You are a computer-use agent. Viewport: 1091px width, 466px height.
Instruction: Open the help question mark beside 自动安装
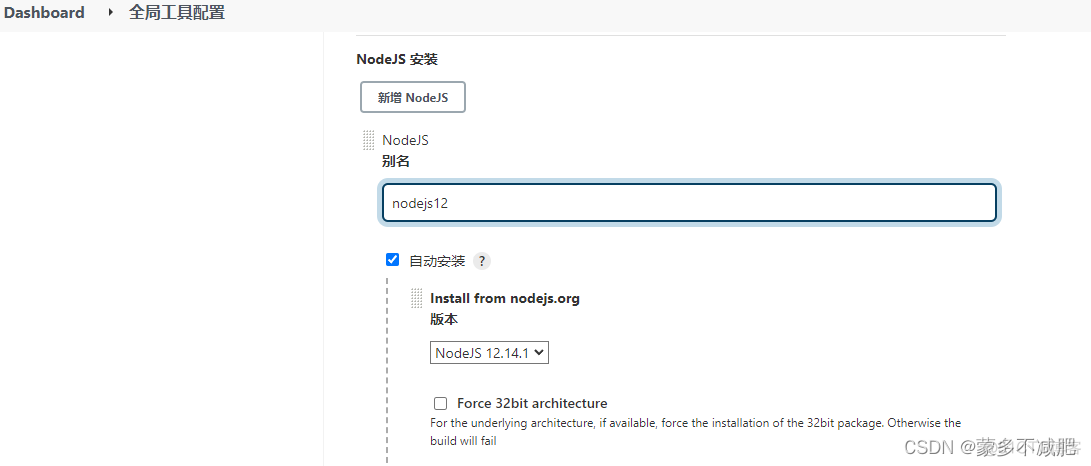coord(482,261)
